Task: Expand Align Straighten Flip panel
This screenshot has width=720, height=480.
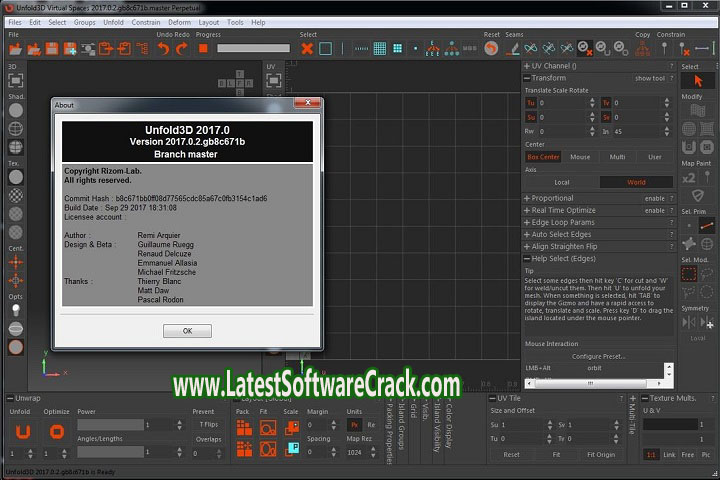Action: click(527, 247)
